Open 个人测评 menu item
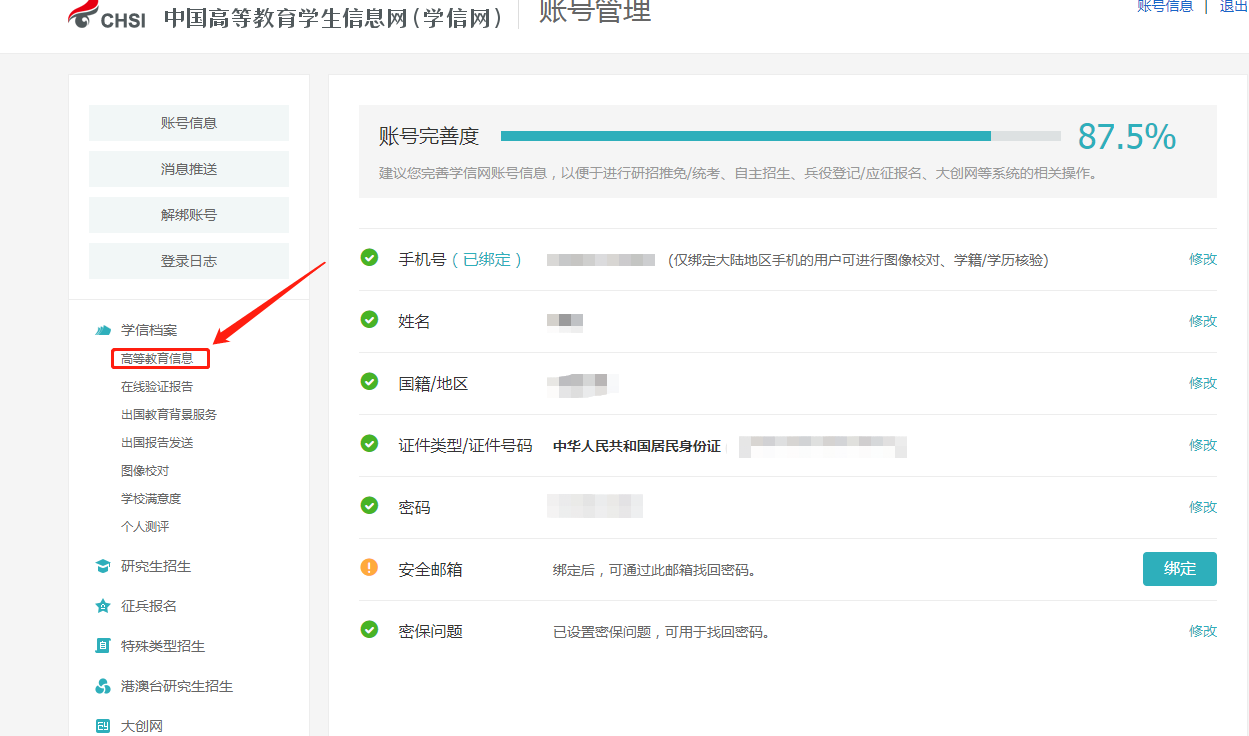 click(145, 526)
